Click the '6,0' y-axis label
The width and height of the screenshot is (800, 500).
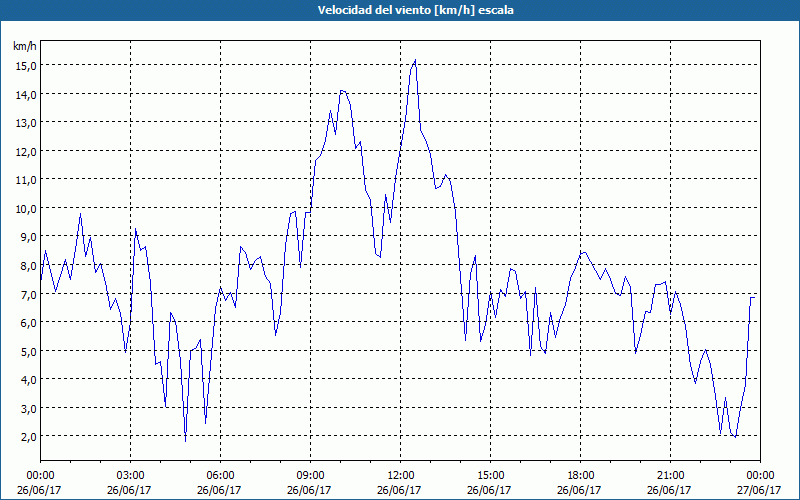coord(28,322)
